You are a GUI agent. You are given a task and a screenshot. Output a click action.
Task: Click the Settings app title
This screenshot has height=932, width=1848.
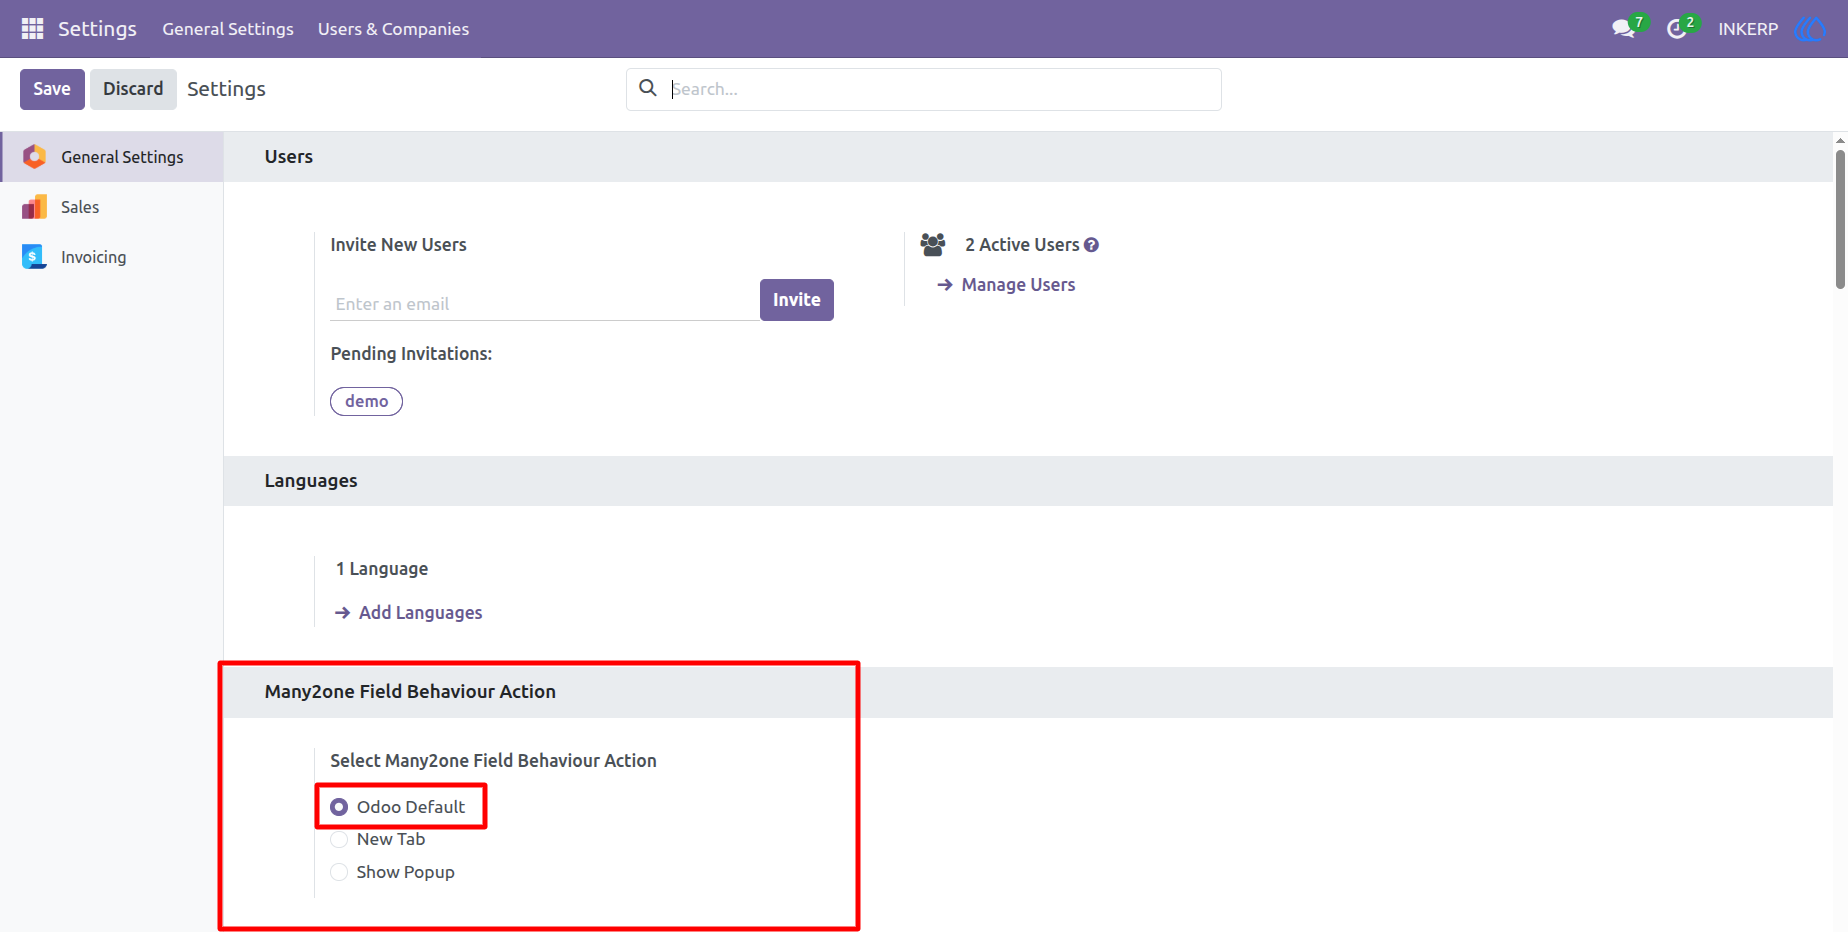97,29
